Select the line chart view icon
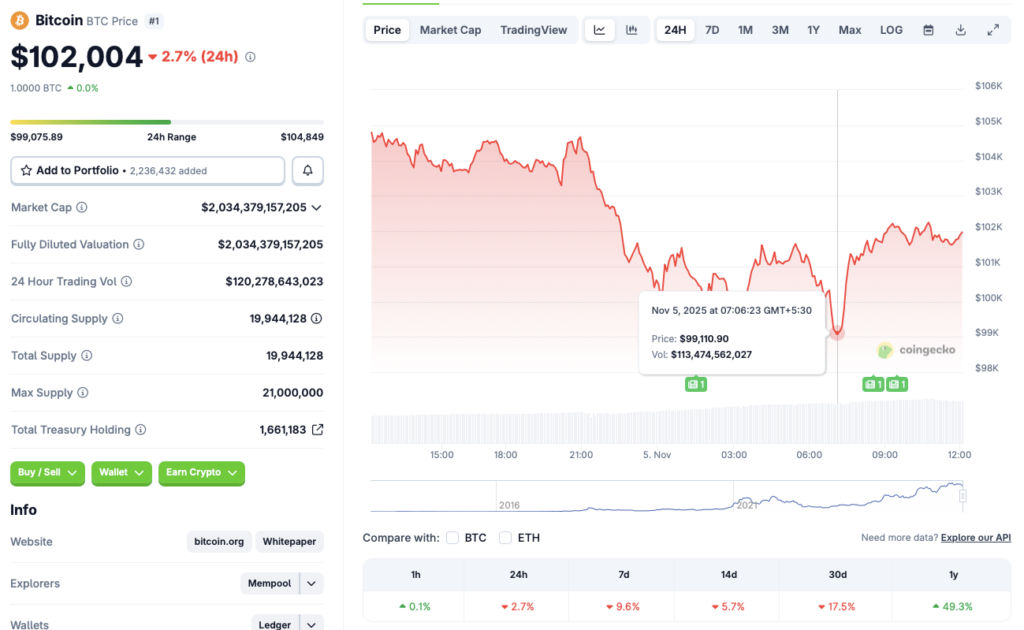Screen dimensions: 1024x630 coord(600,30)
